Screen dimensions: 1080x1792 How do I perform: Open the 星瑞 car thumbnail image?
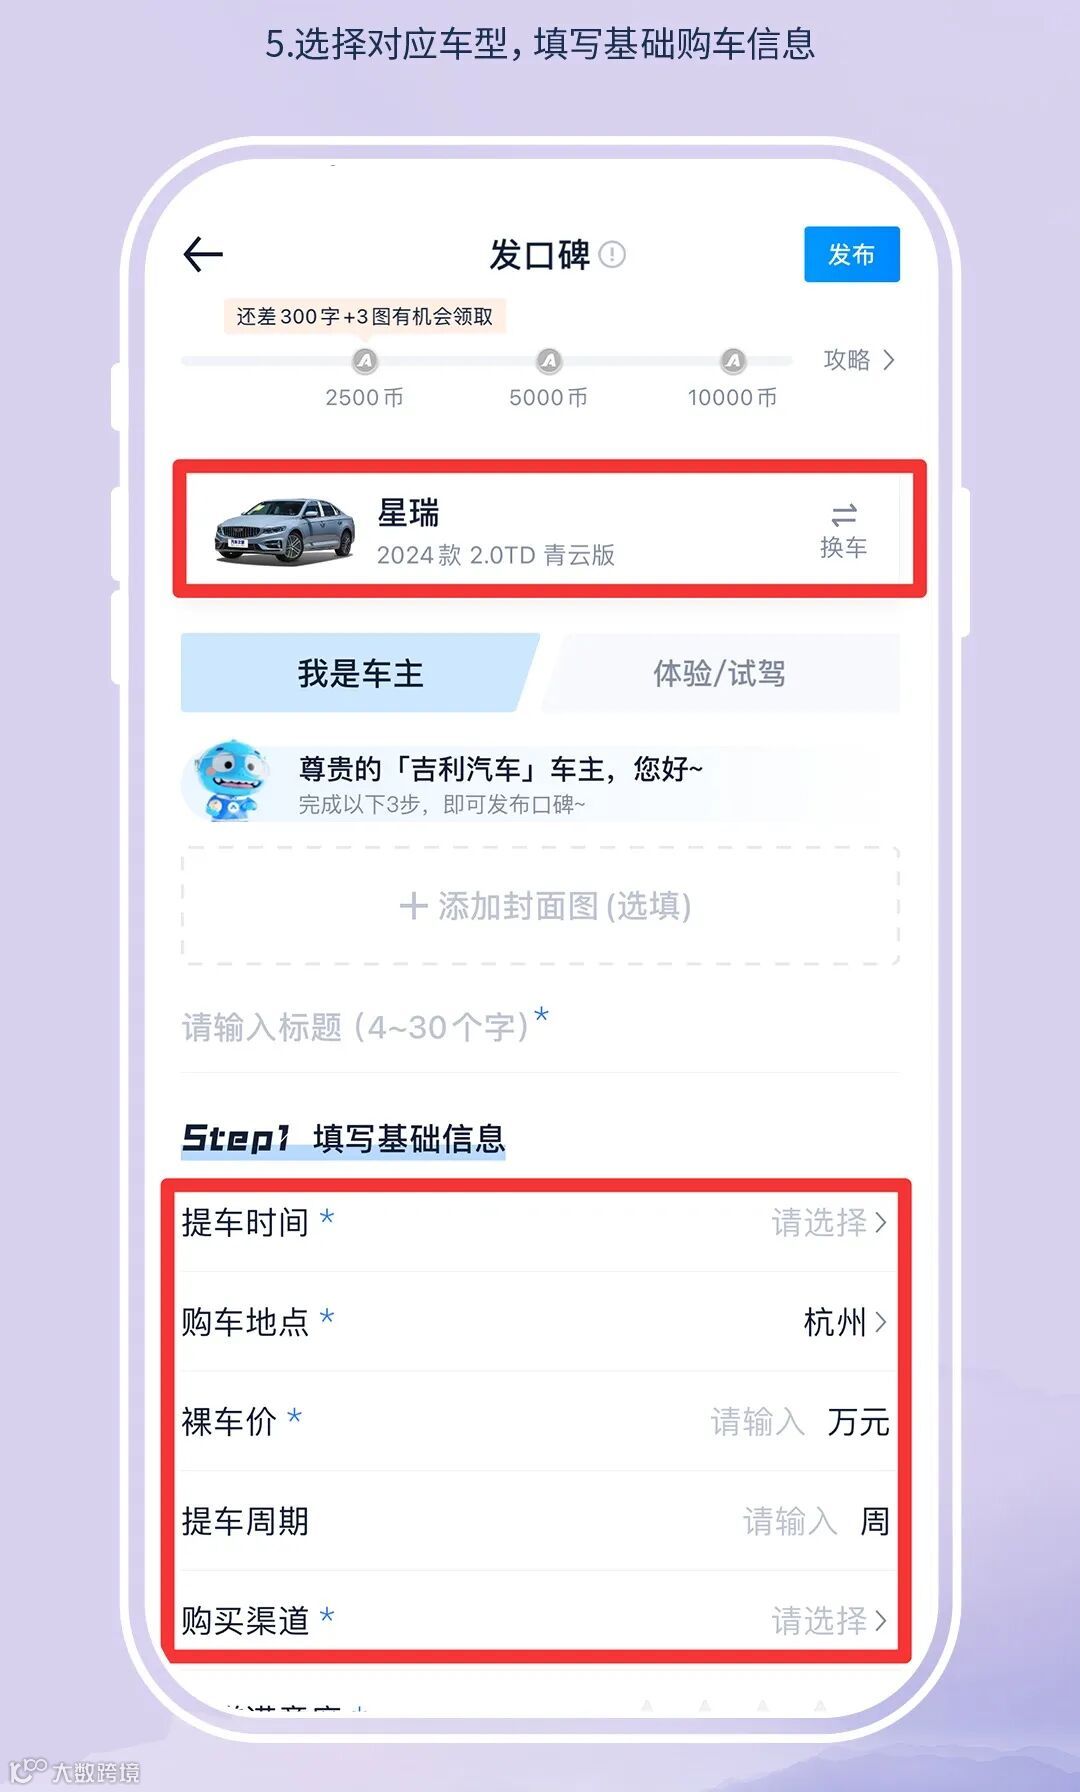point(285,531)
